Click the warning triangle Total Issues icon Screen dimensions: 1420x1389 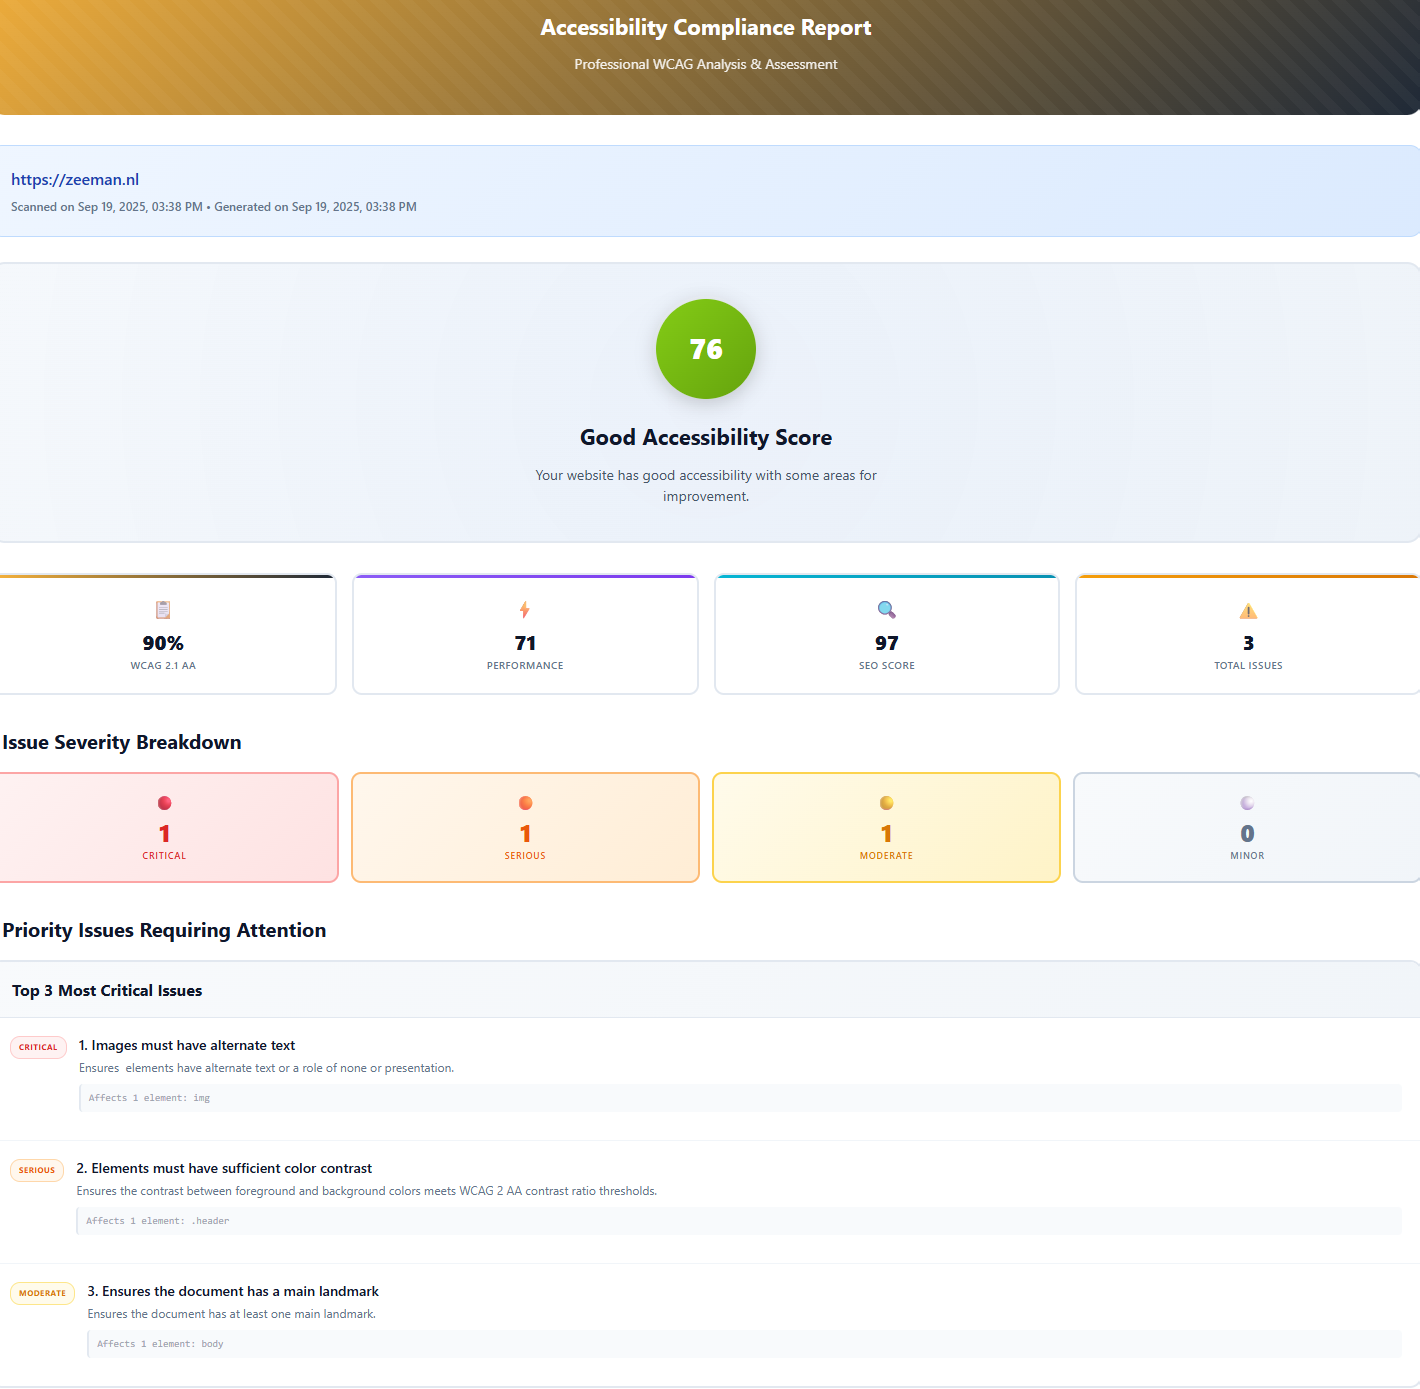coord(1248,611)
